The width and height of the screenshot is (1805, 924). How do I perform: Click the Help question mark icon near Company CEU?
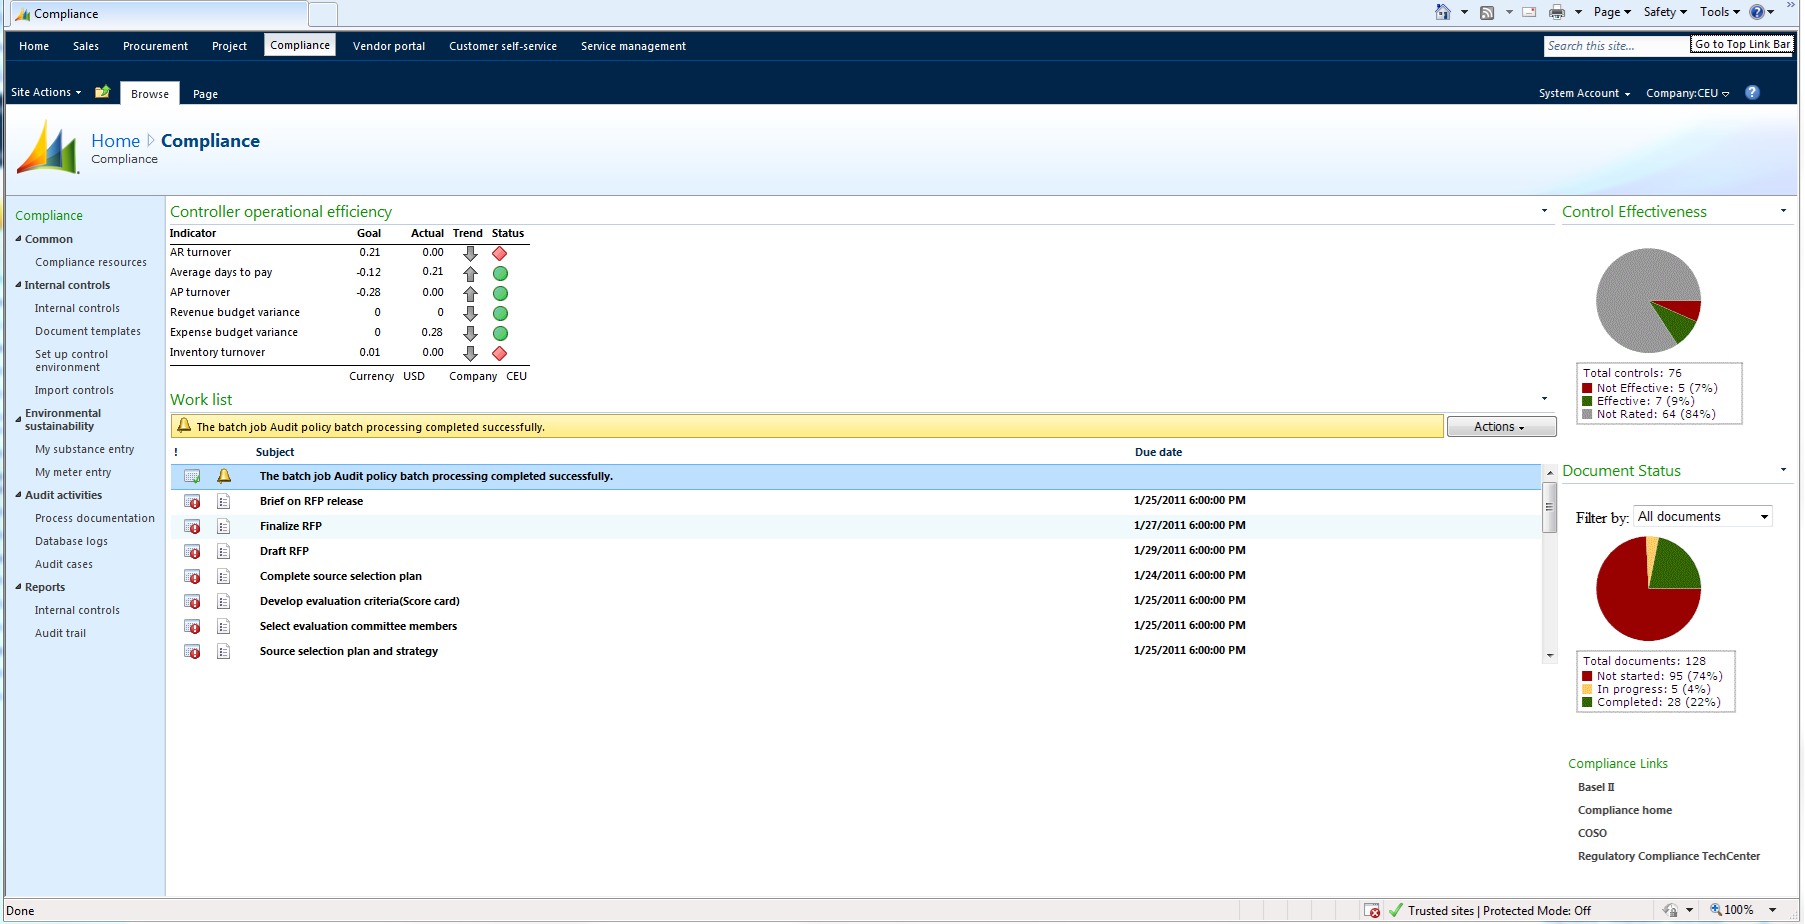click(1752, 92)
